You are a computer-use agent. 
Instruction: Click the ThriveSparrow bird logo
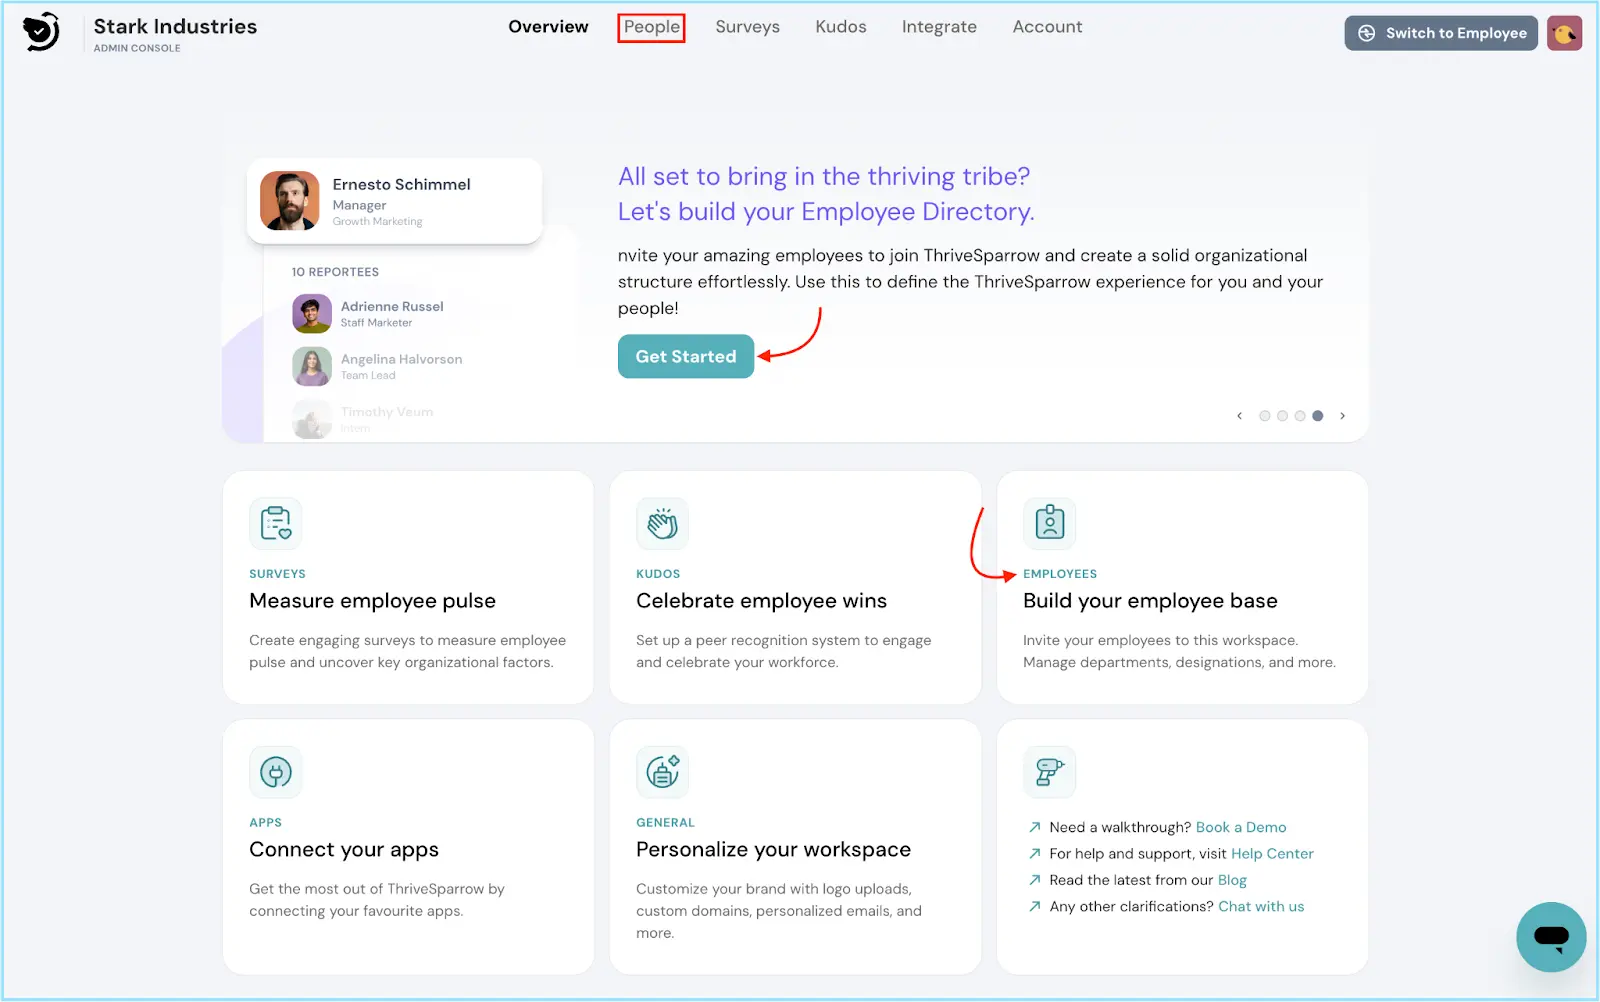click(41, 32)
